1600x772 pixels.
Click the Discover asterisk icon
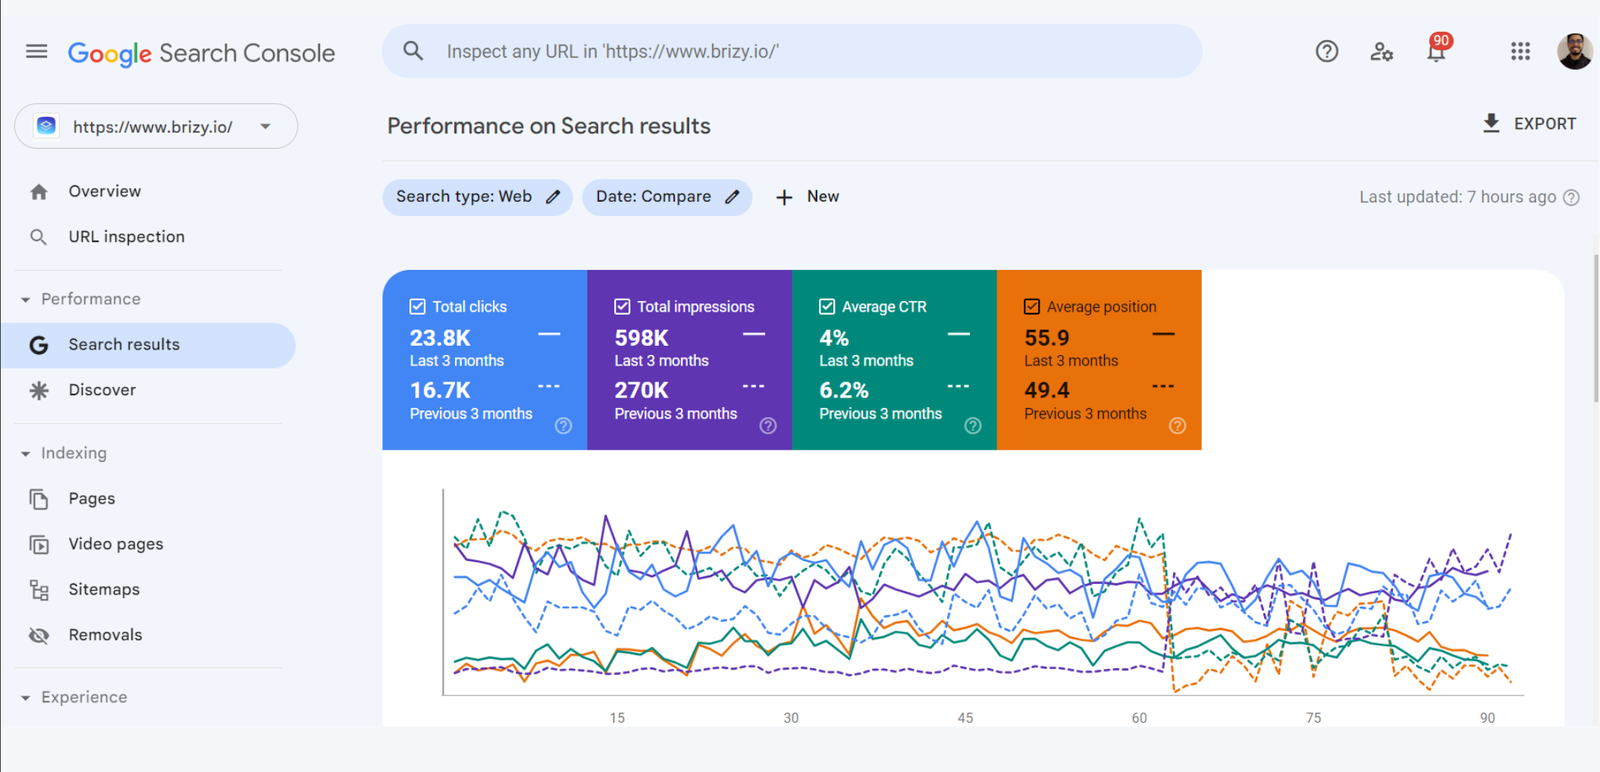(x=39, y=390)
